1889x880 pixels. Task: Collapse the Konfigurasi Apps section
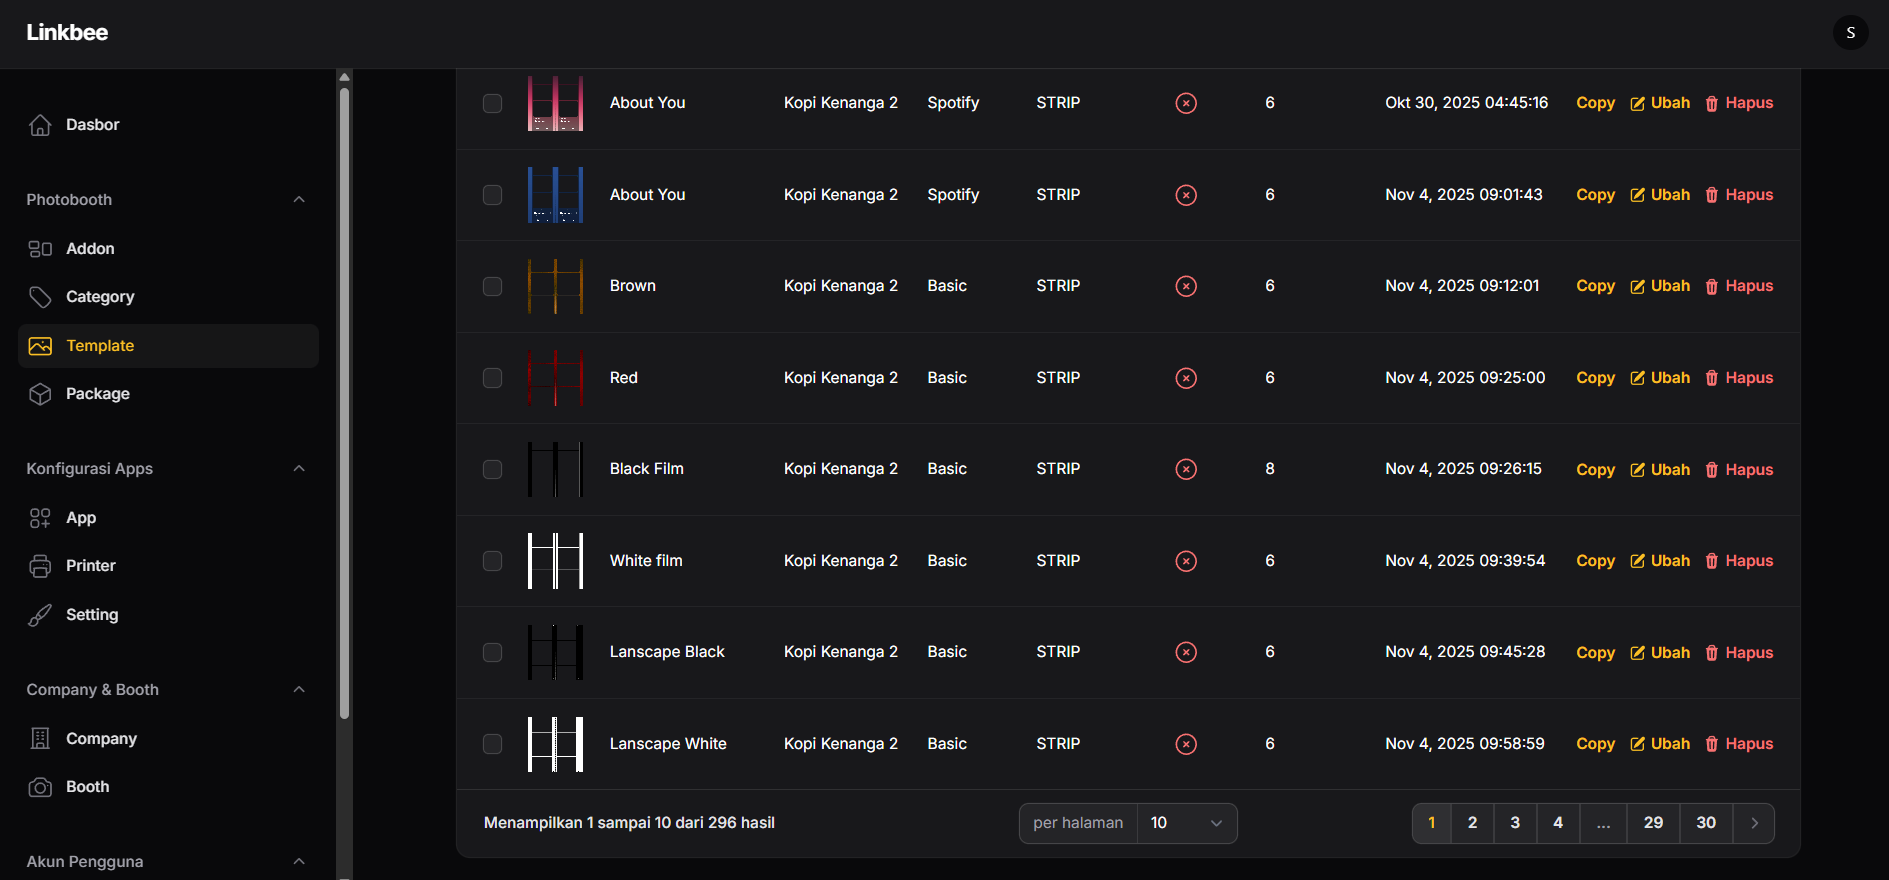pos(299,468)
